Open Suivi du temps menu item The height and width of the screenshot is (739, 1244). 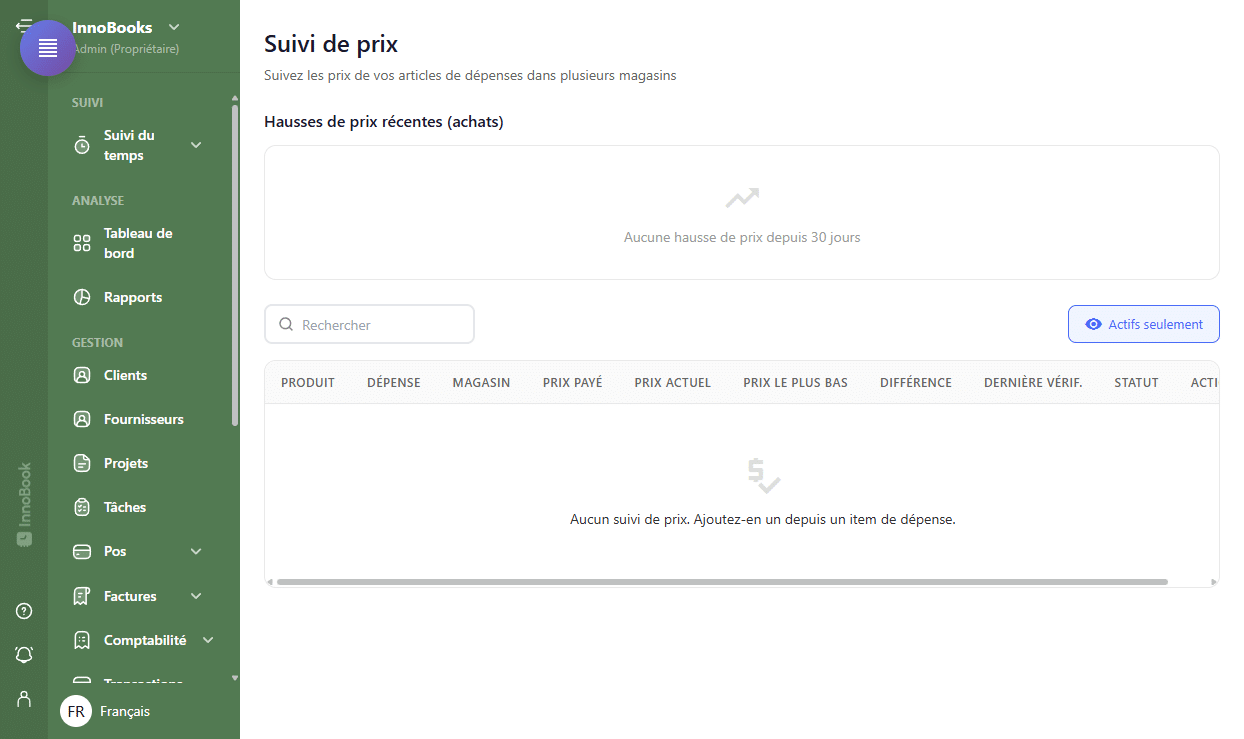point(138,145)
